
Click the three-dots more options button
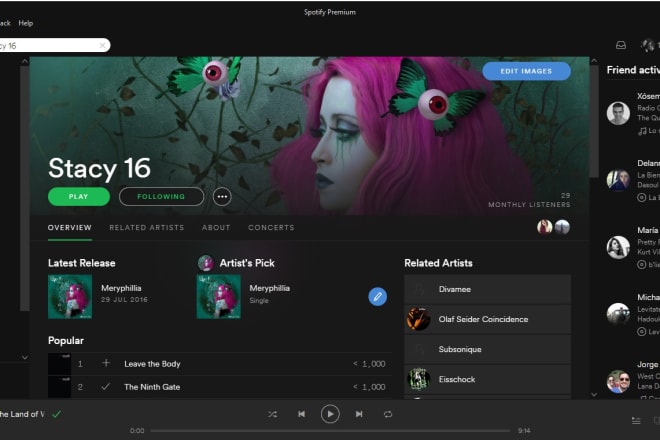tap(222, 197)
